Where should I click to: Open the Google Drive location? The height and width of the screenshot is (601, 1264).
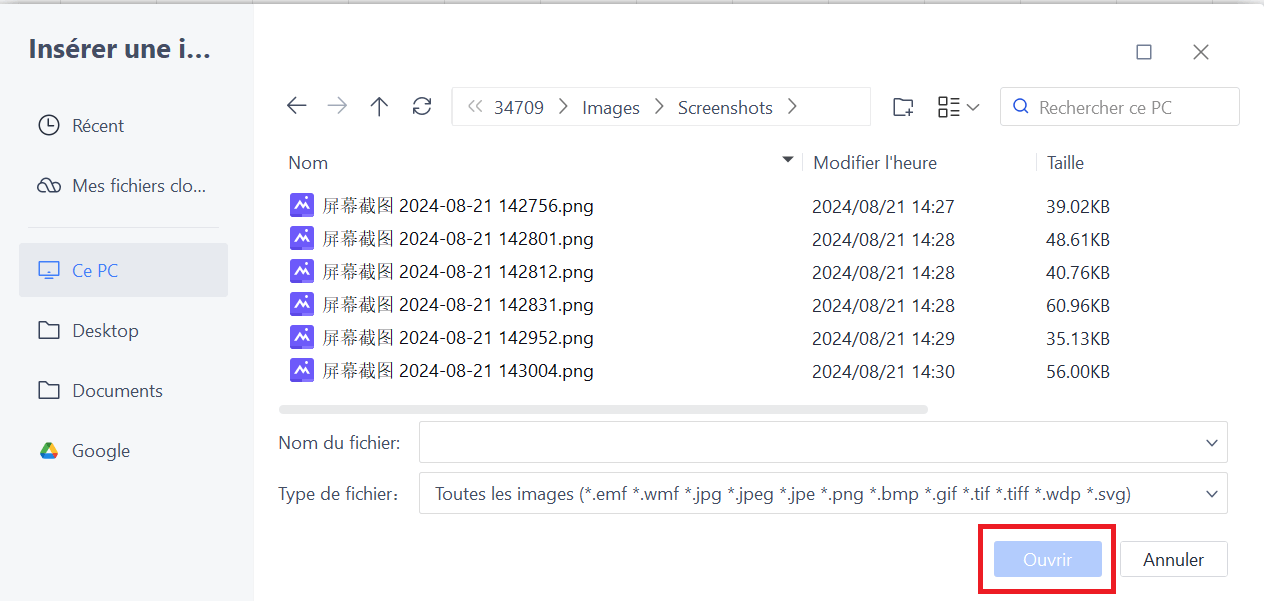[100, 451]
